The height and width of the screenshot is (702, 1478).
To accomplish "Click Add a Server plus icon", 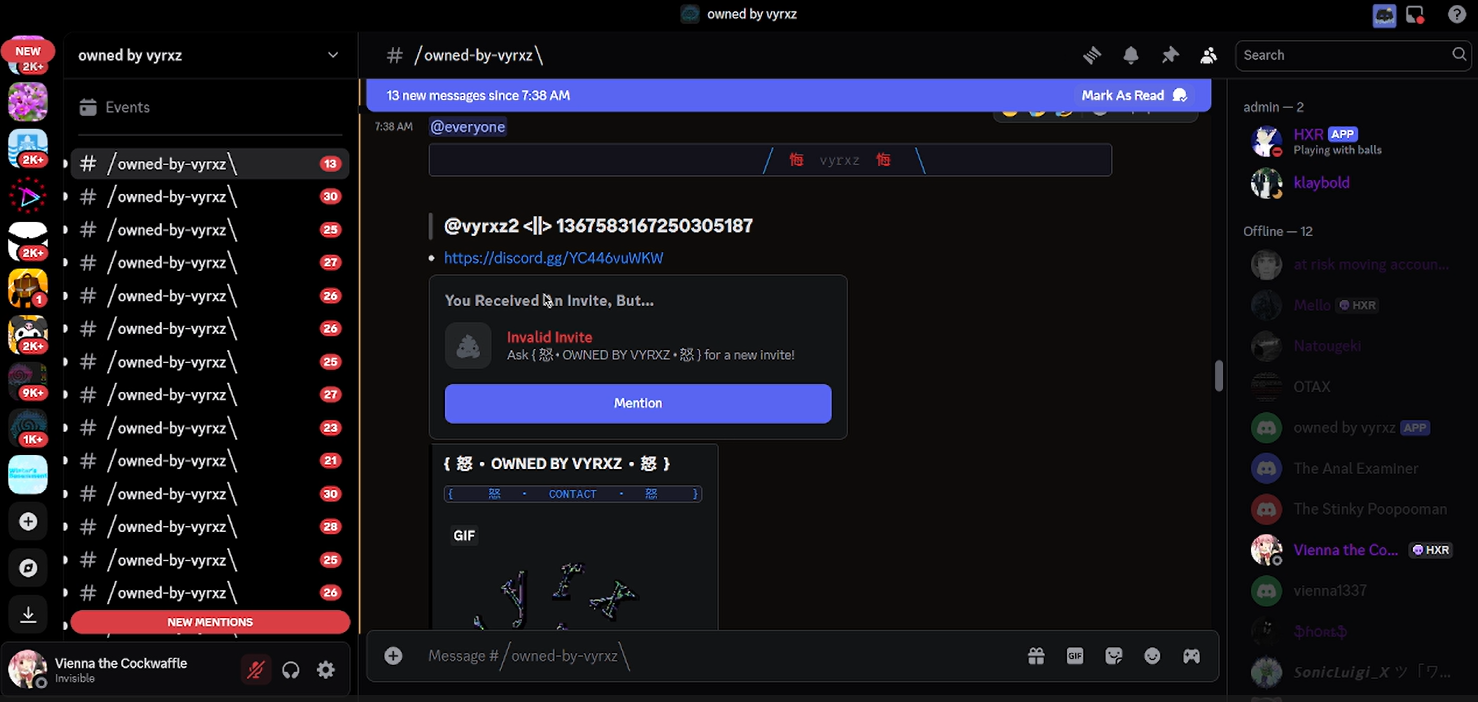I will [x=28, y=521].
